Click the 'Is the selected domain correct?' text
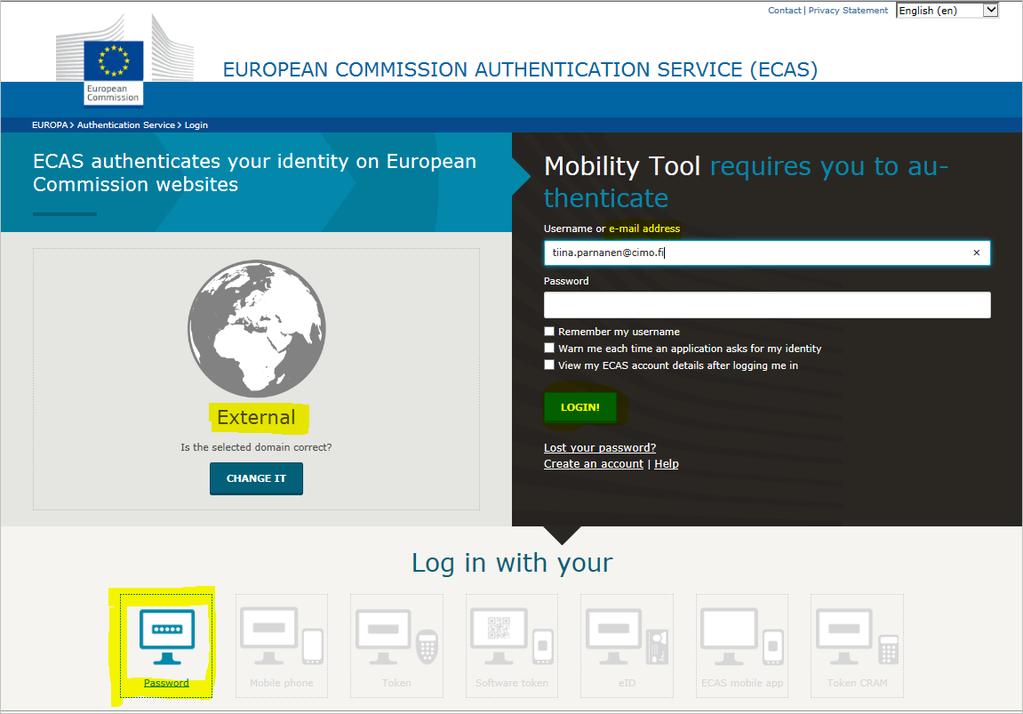The height and width of the screenshot is (714, 1023). 256,448
